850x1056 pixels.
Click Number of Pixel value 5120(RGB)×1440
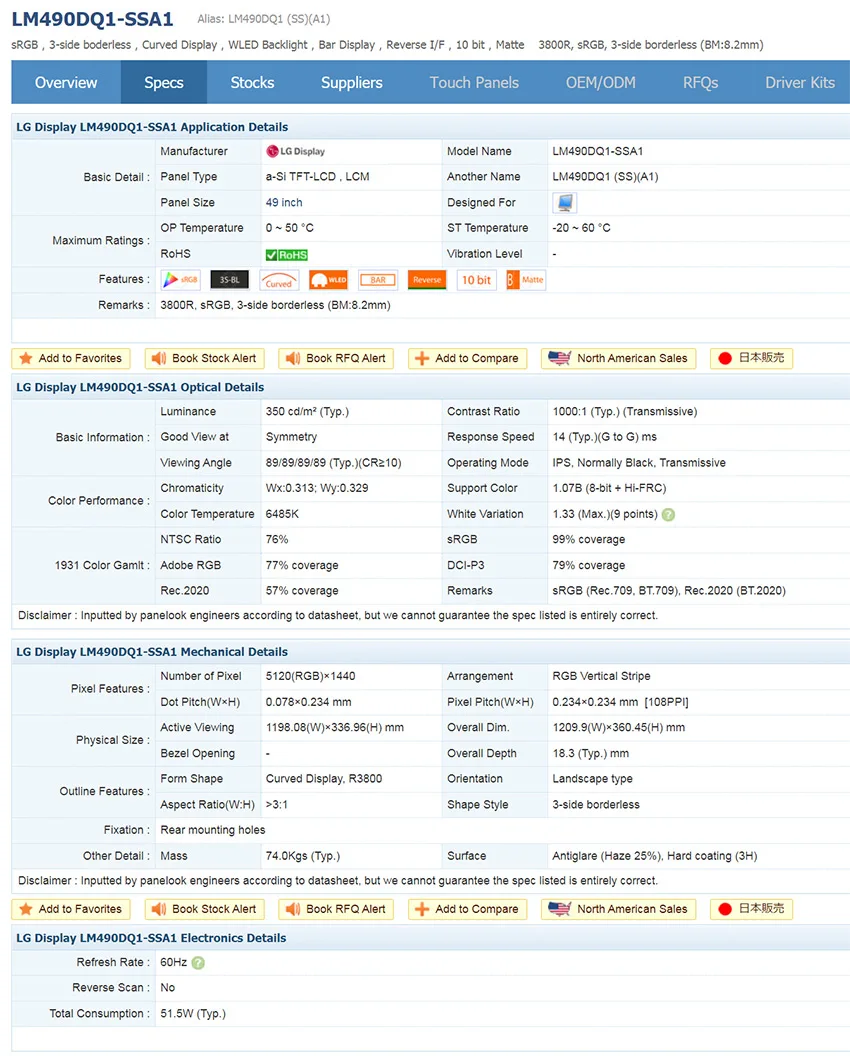click(x=310, y=676)
